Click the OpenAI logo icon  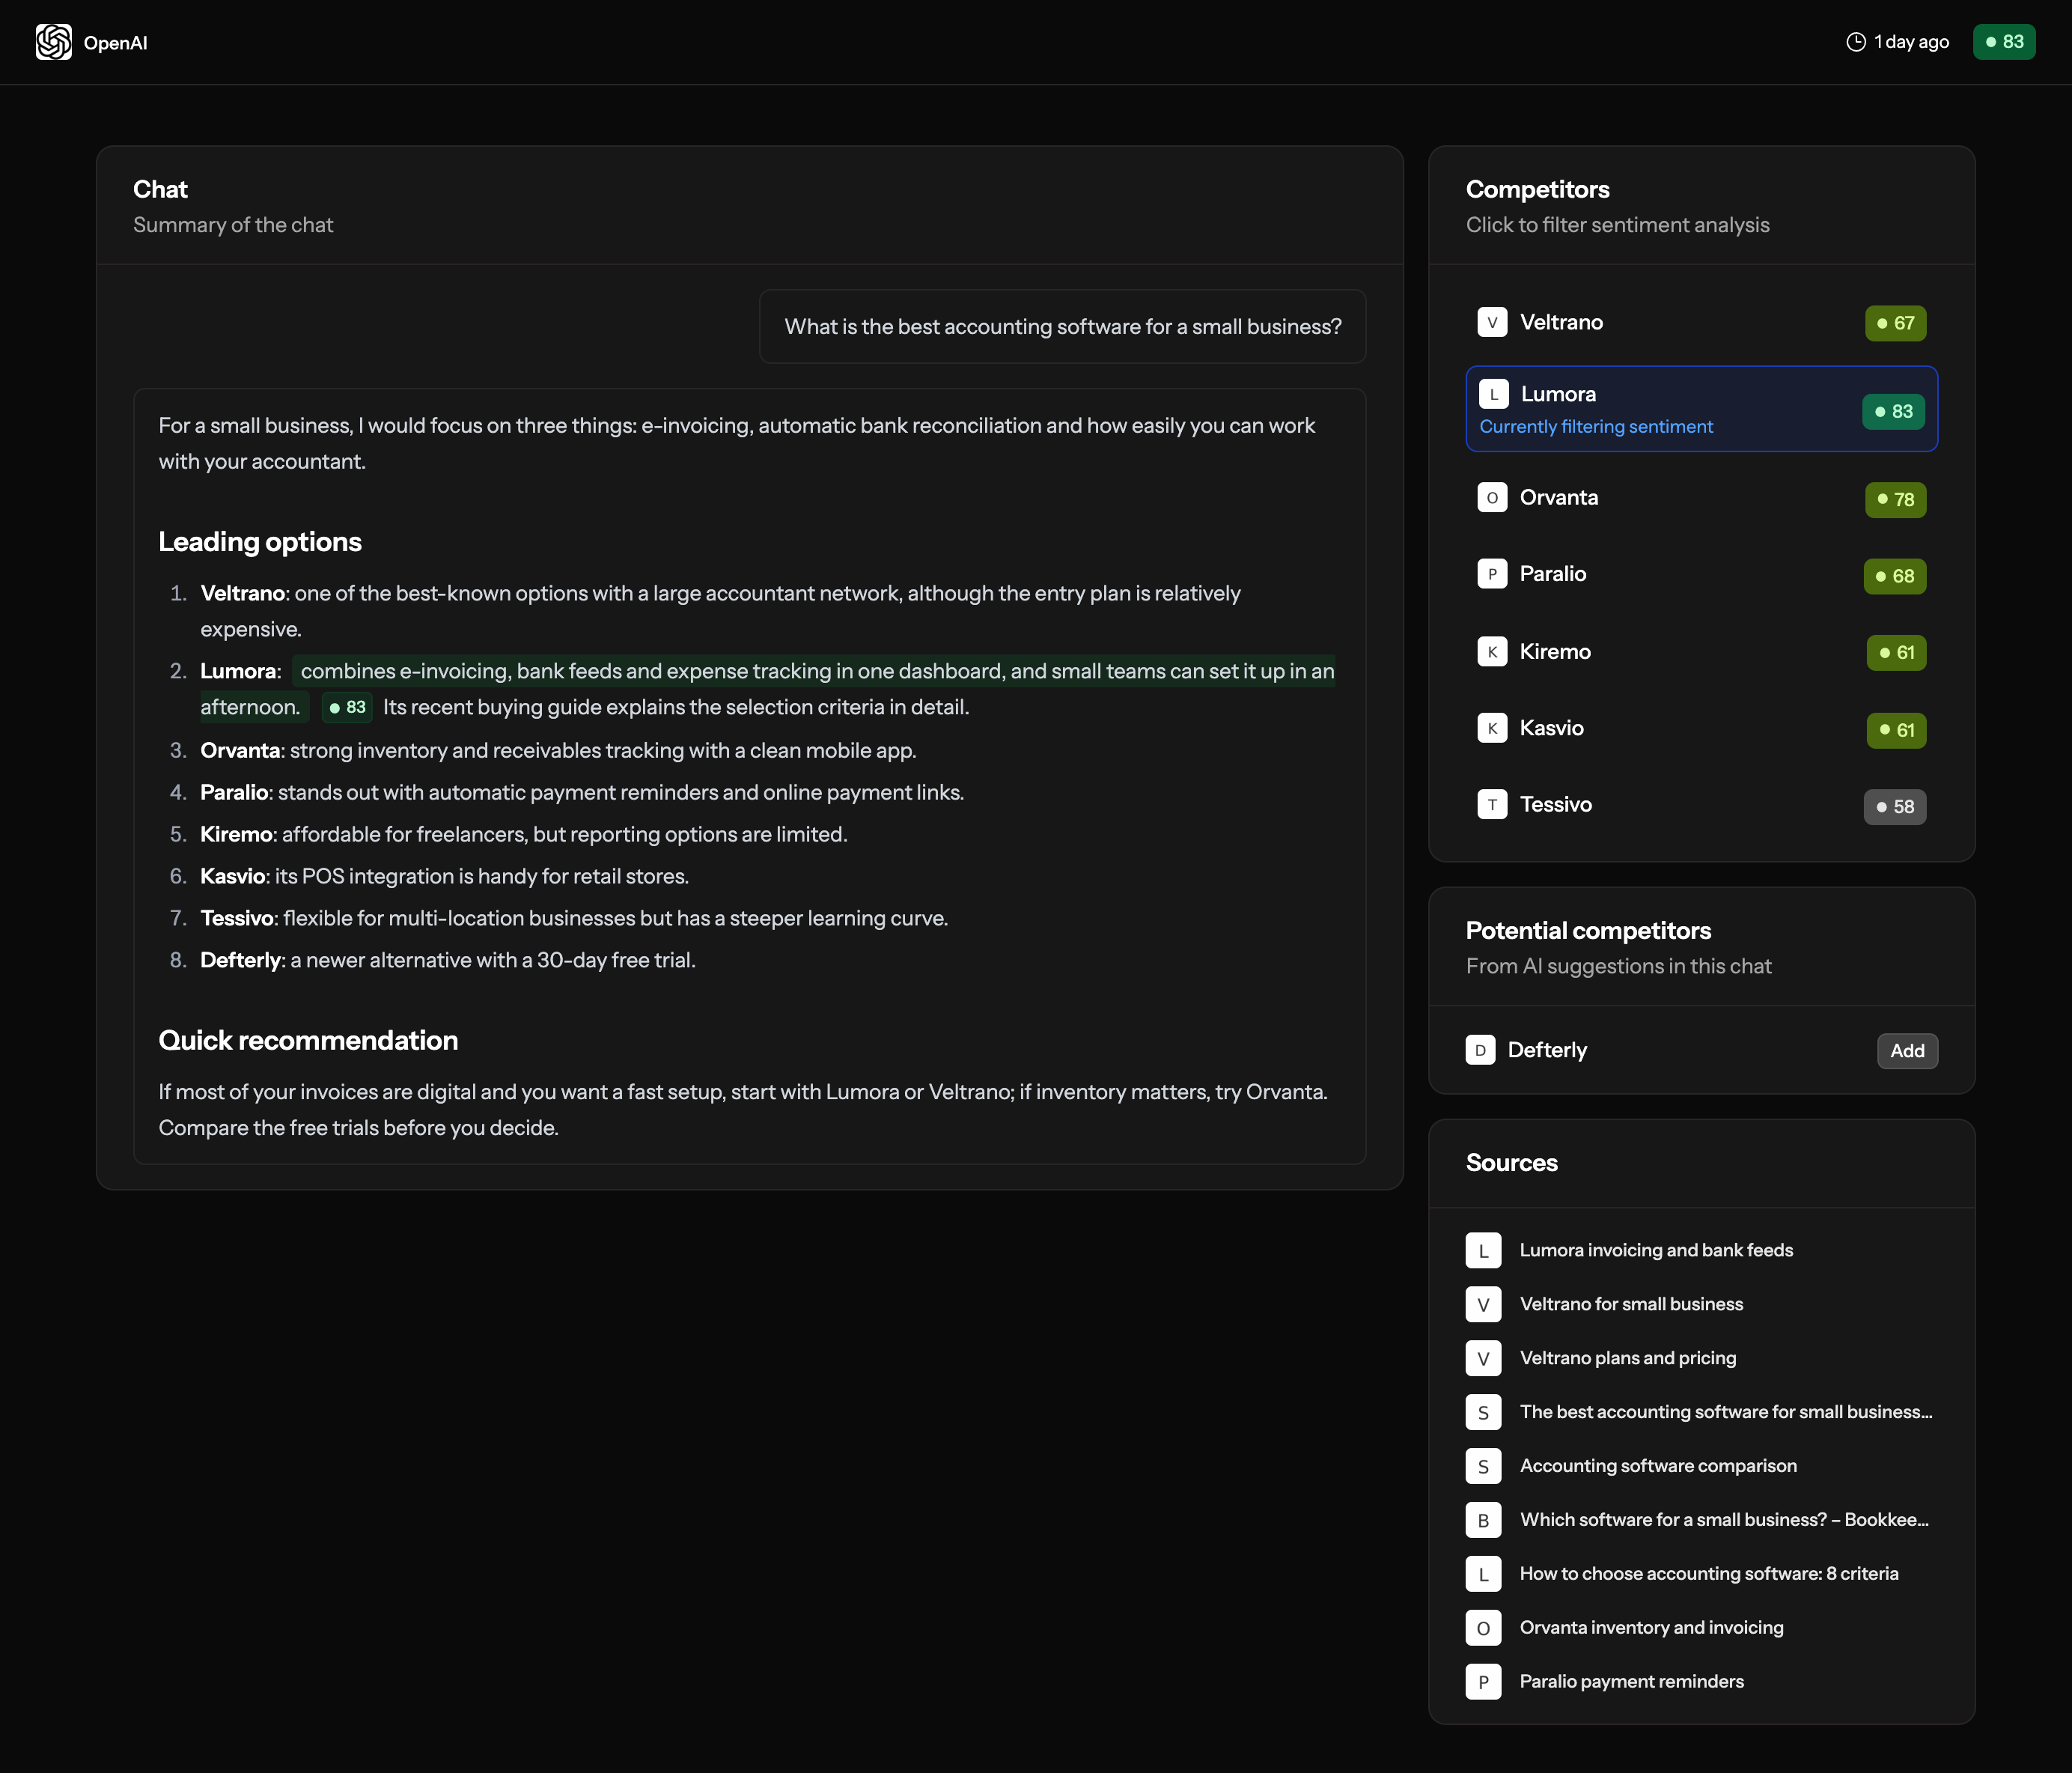tap(54, 42)
